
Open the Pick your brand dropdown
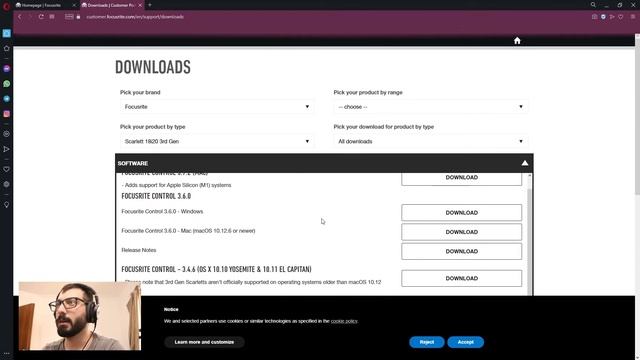[x=217, y=107]
